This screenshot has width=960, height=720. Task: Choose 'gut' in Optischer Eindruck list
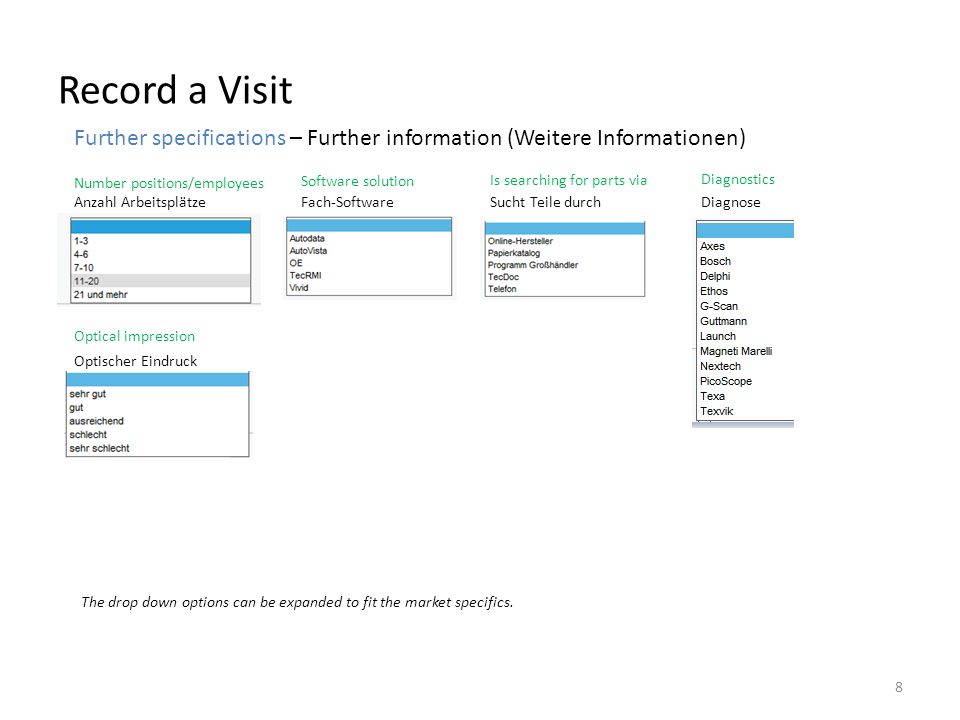(x=157, y=407)
